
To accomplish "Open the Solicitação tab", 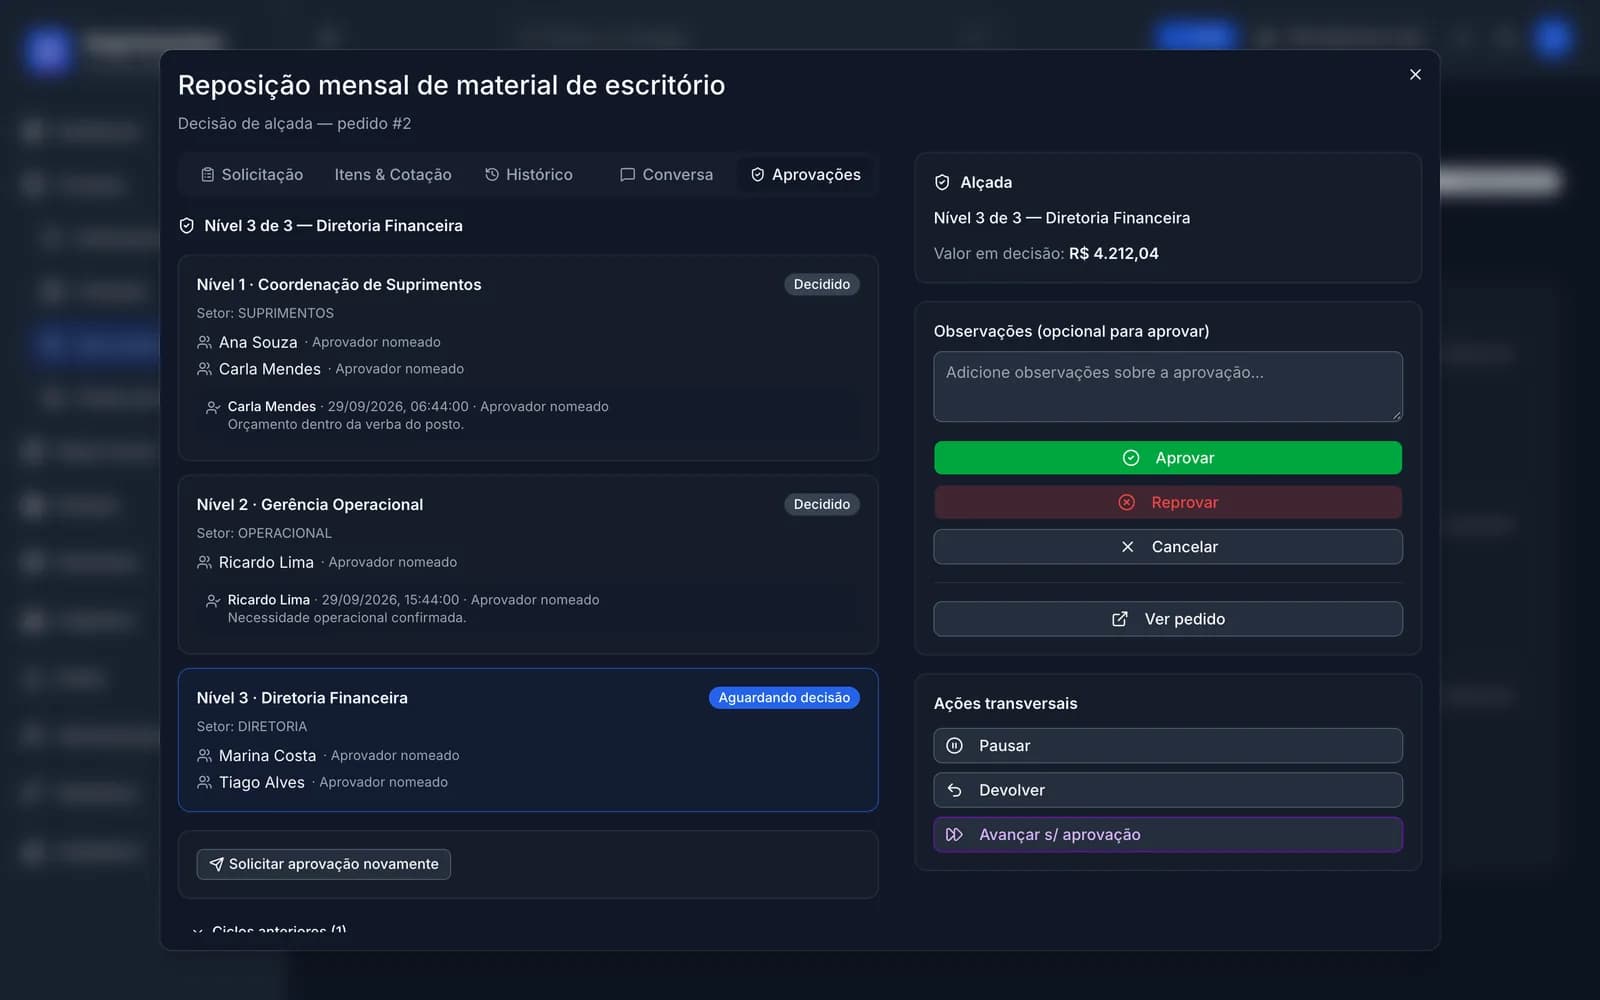I will (252, 174).
